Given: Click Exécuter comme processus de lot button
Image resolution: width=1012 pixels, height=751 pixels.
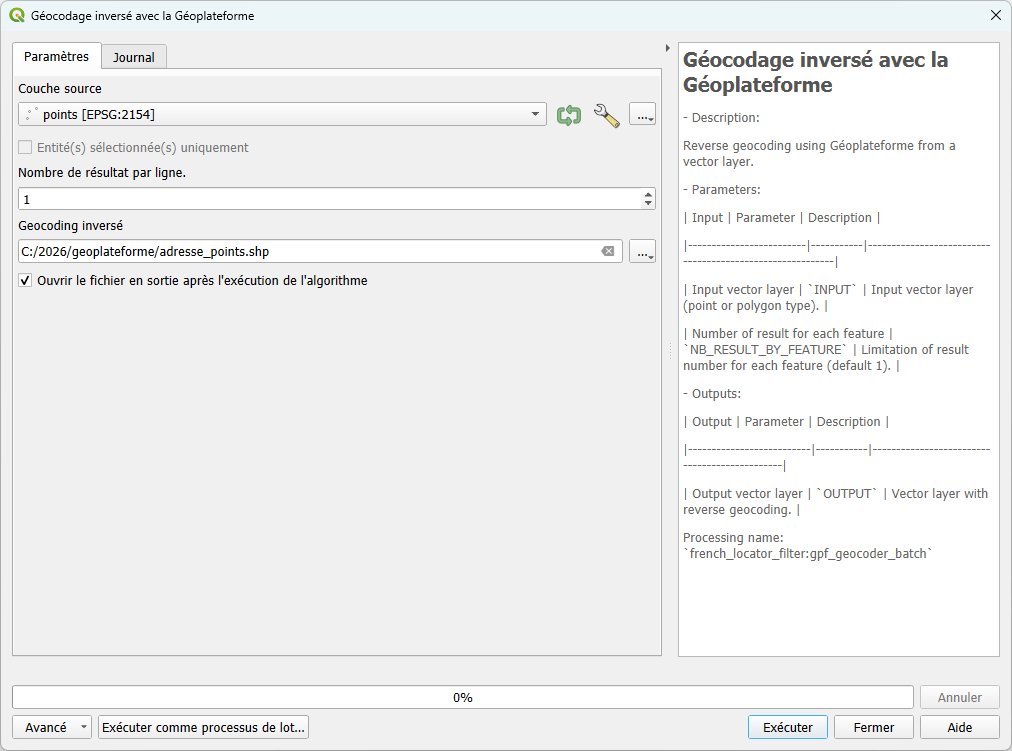Looking at the screenshot, I should coord(203,727).
